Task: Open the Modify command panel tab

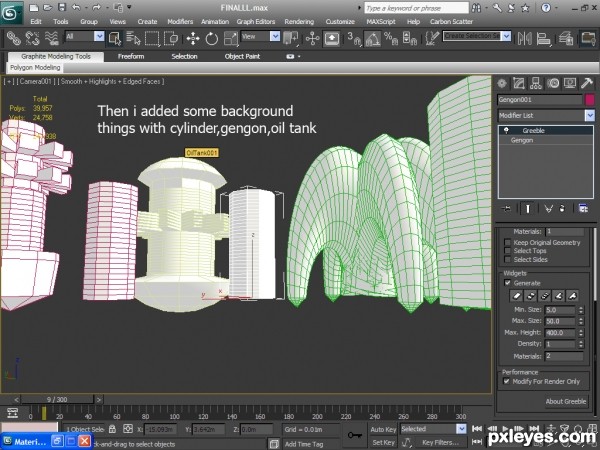Action: point(518,83)
